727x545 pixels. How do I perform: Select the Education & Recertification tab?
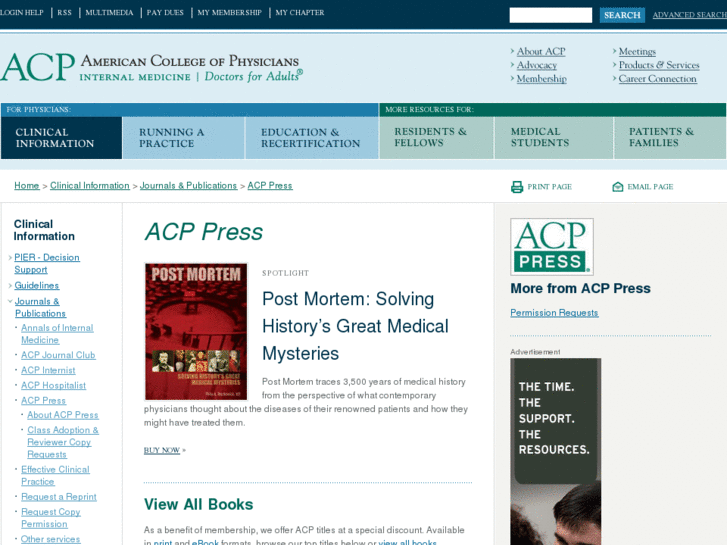point(312,138)
